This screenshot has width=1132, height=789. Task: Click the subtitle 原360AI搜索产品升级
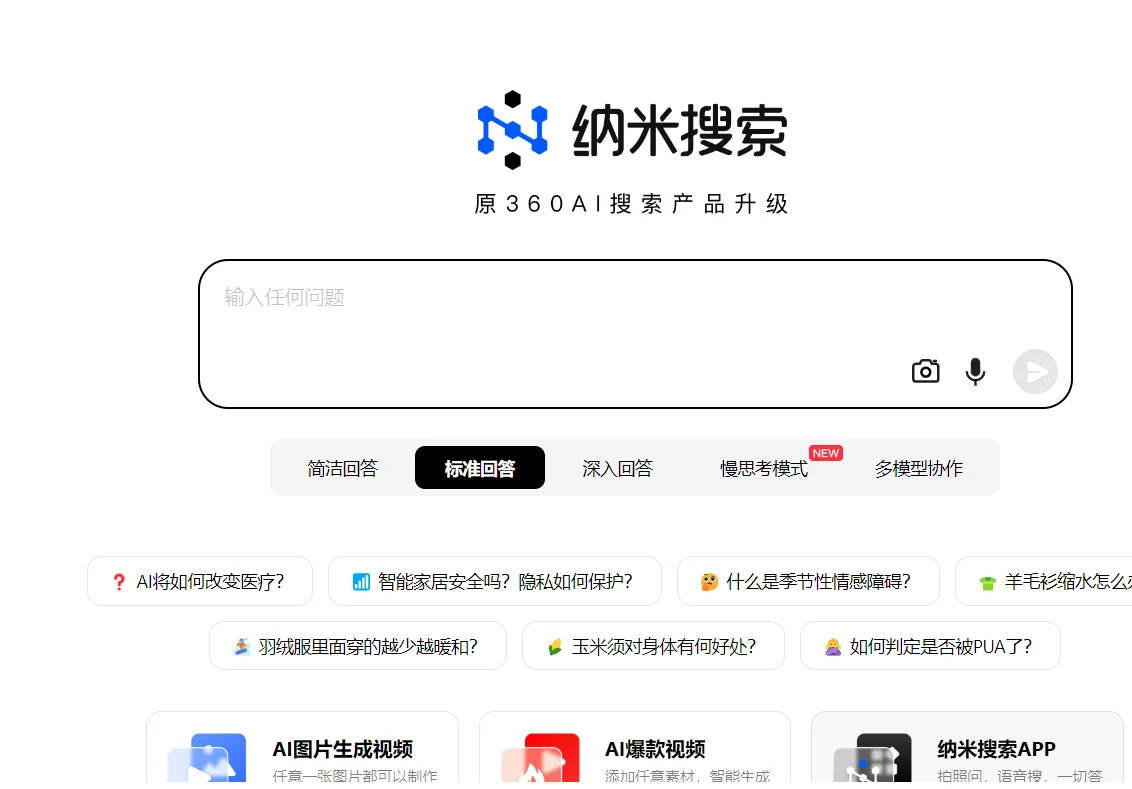[x=631, y=204]
